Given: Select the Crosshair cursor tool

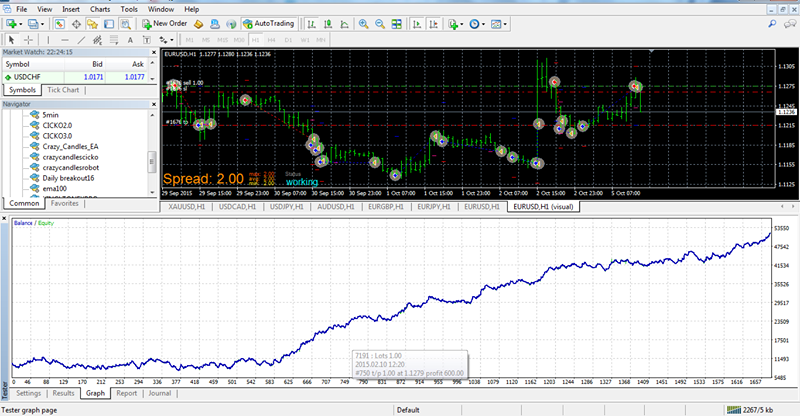Looking at the screenshot, I should [29, 39].
